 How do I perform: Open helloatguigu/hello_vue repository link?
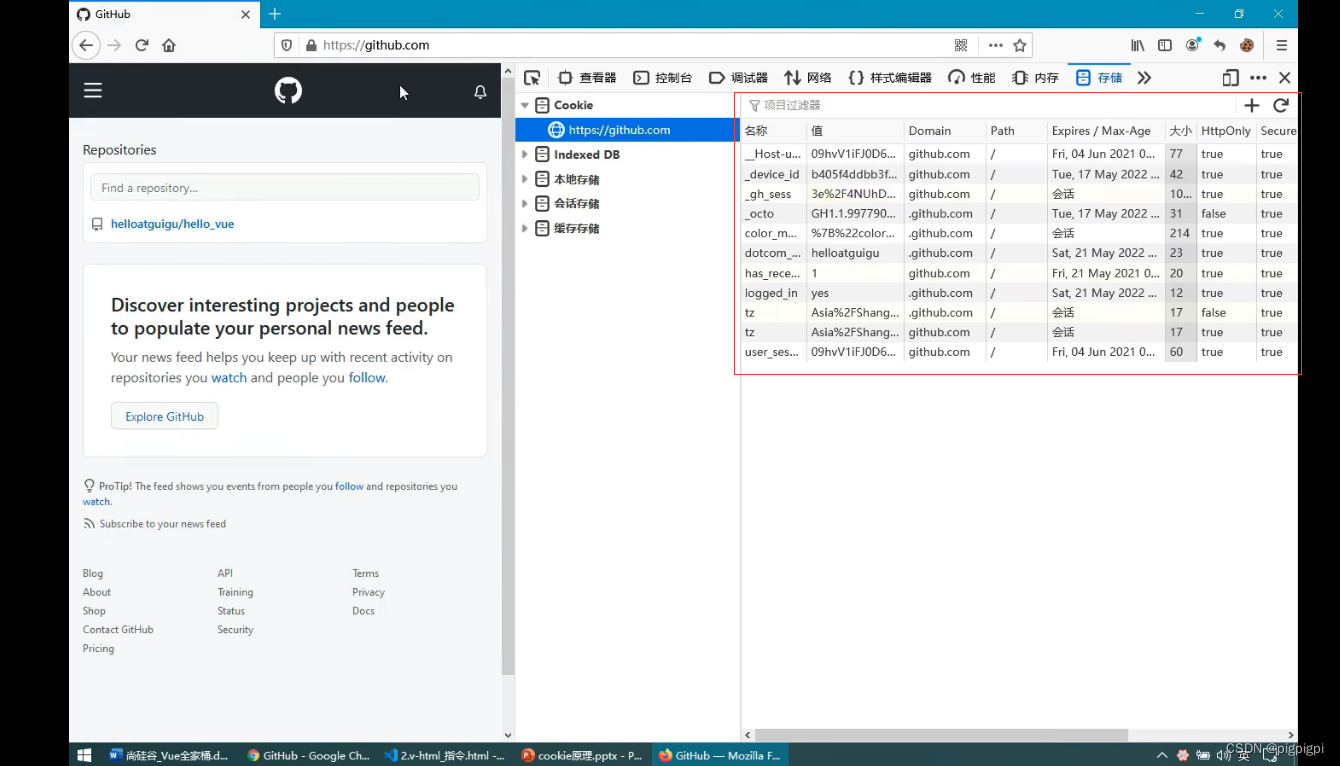[x=172, y=224]
